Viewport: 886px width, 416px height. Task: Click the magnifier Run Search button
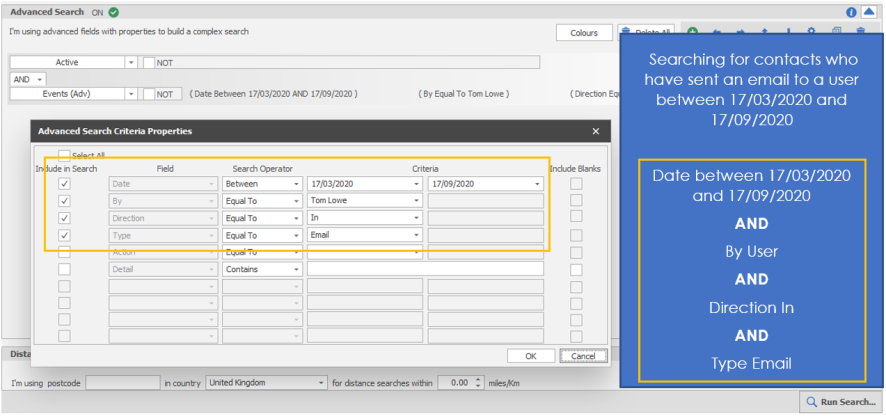pos(840,402)
